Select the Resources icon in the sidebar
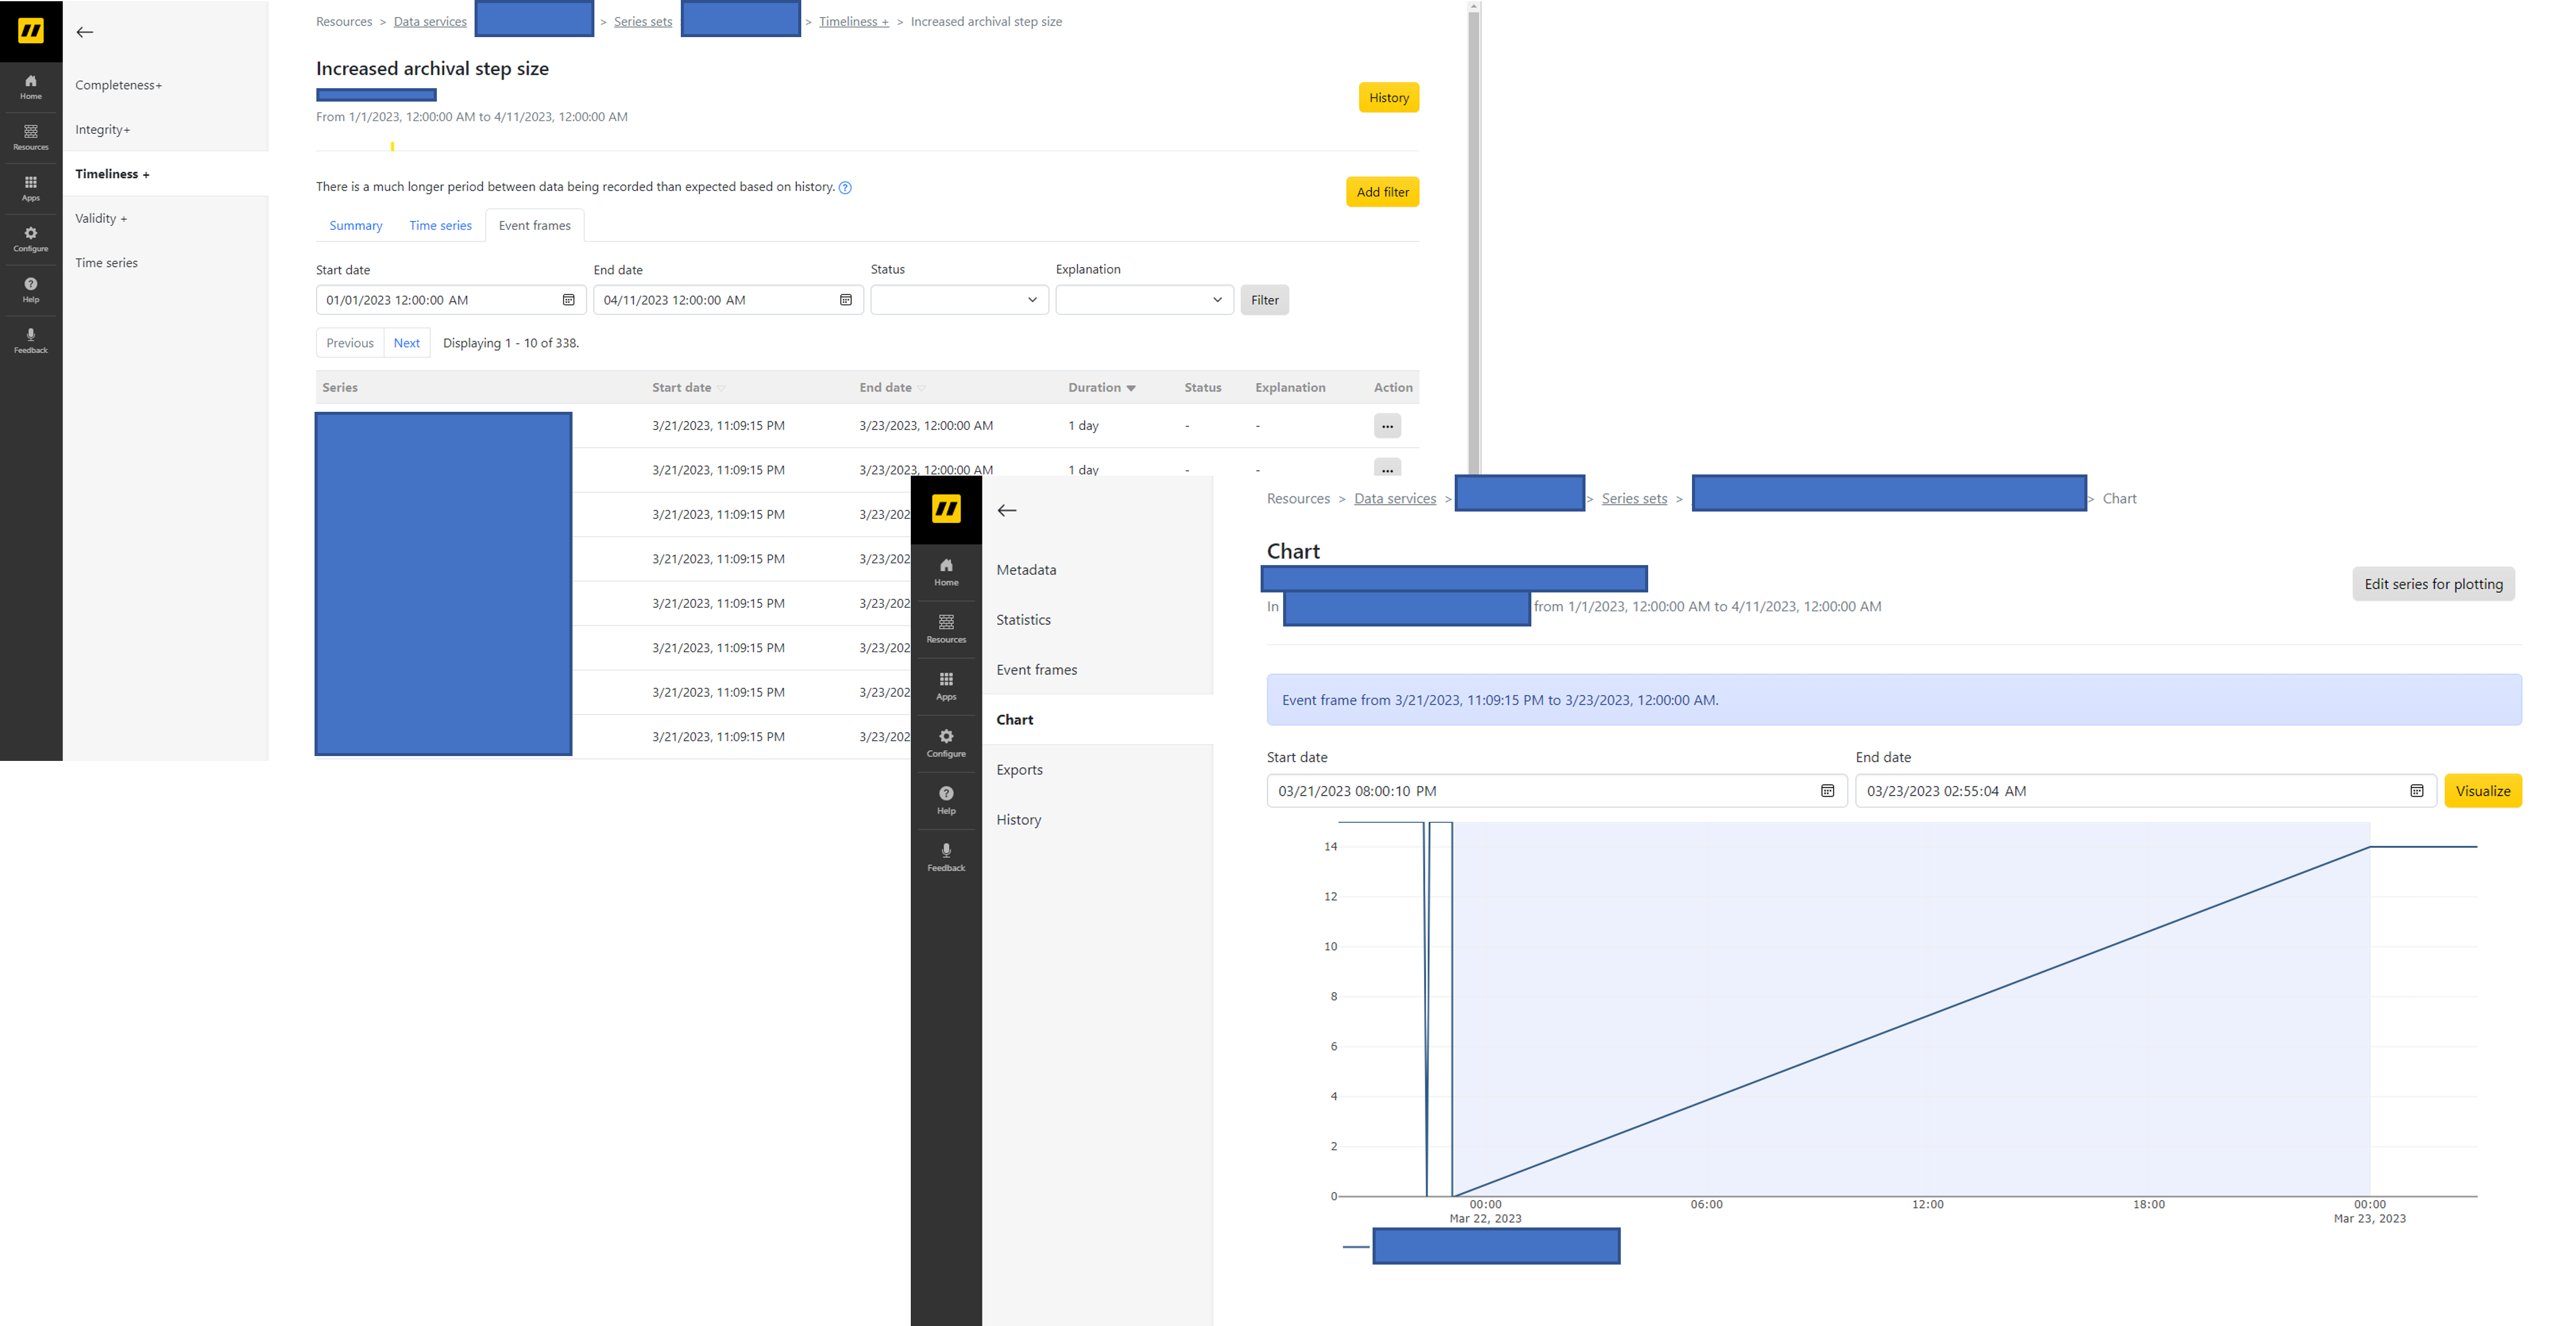The width and height of the screenshot is (2576, 1326). point(31,137)
